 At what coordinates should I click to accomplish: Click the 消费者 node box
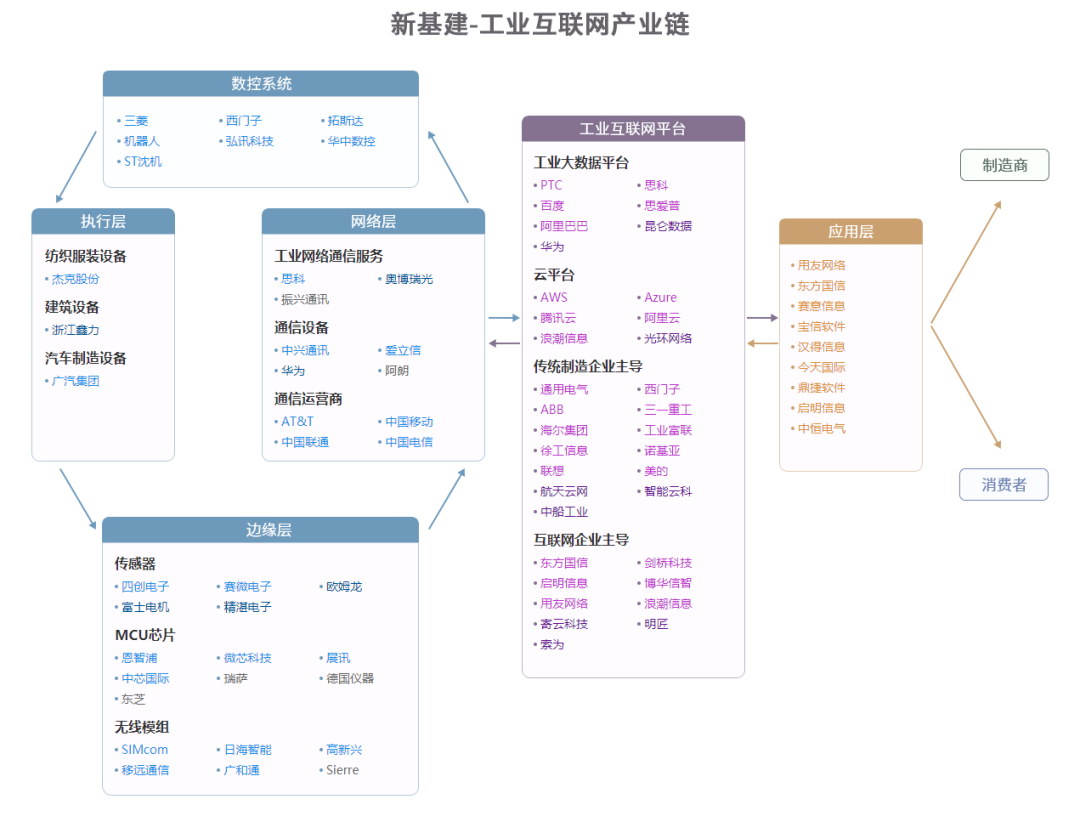(1004, 484)
